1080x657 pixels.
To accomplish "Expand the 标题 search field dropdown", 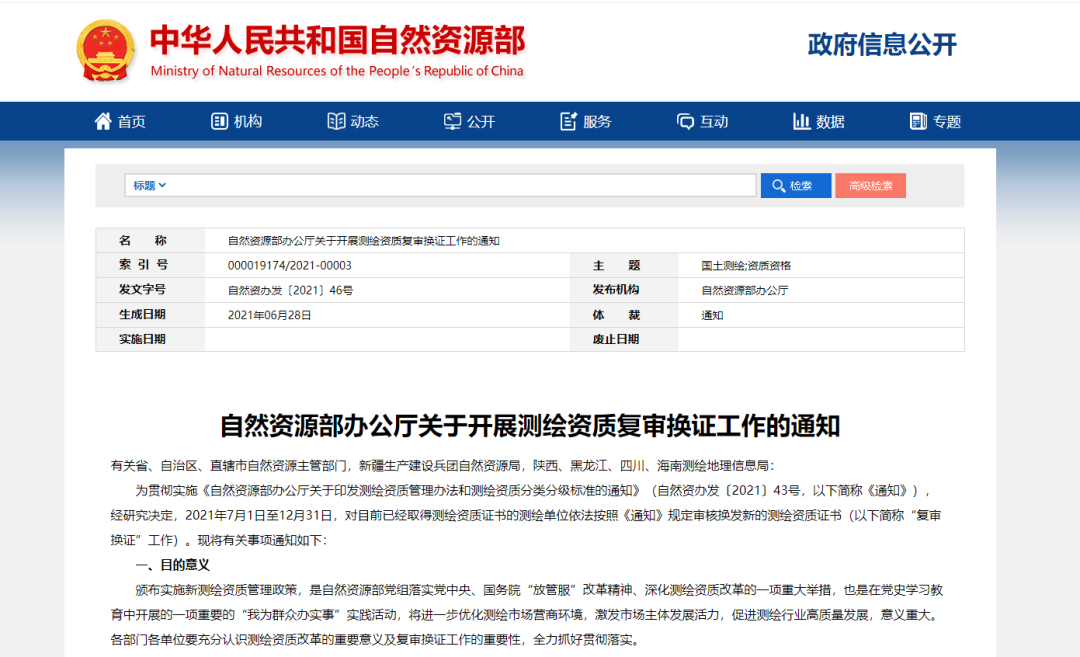I will 149,185.
